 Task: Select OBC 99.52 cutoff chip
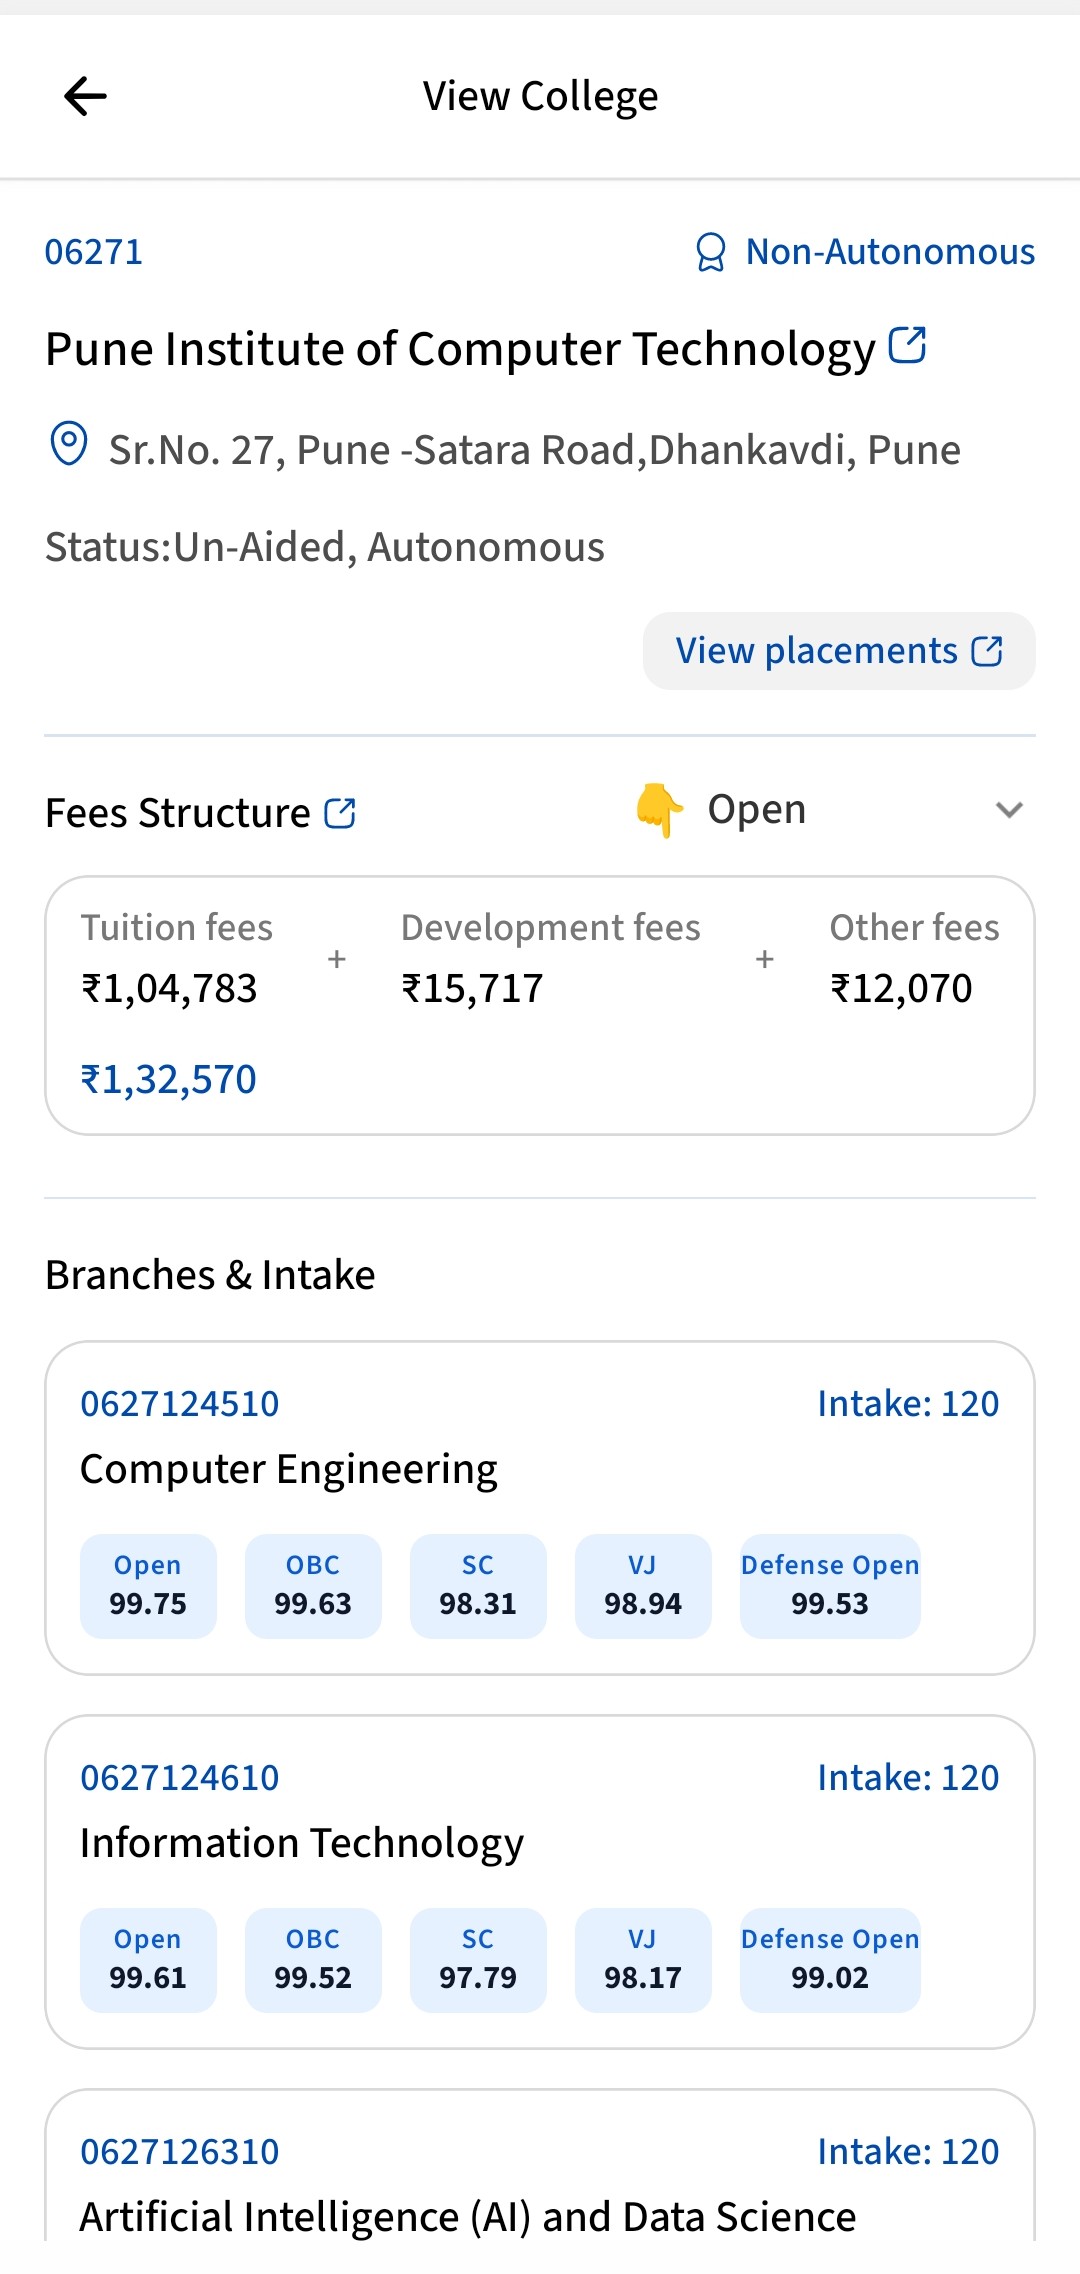pyautogui.click(x=313, y=1960)
